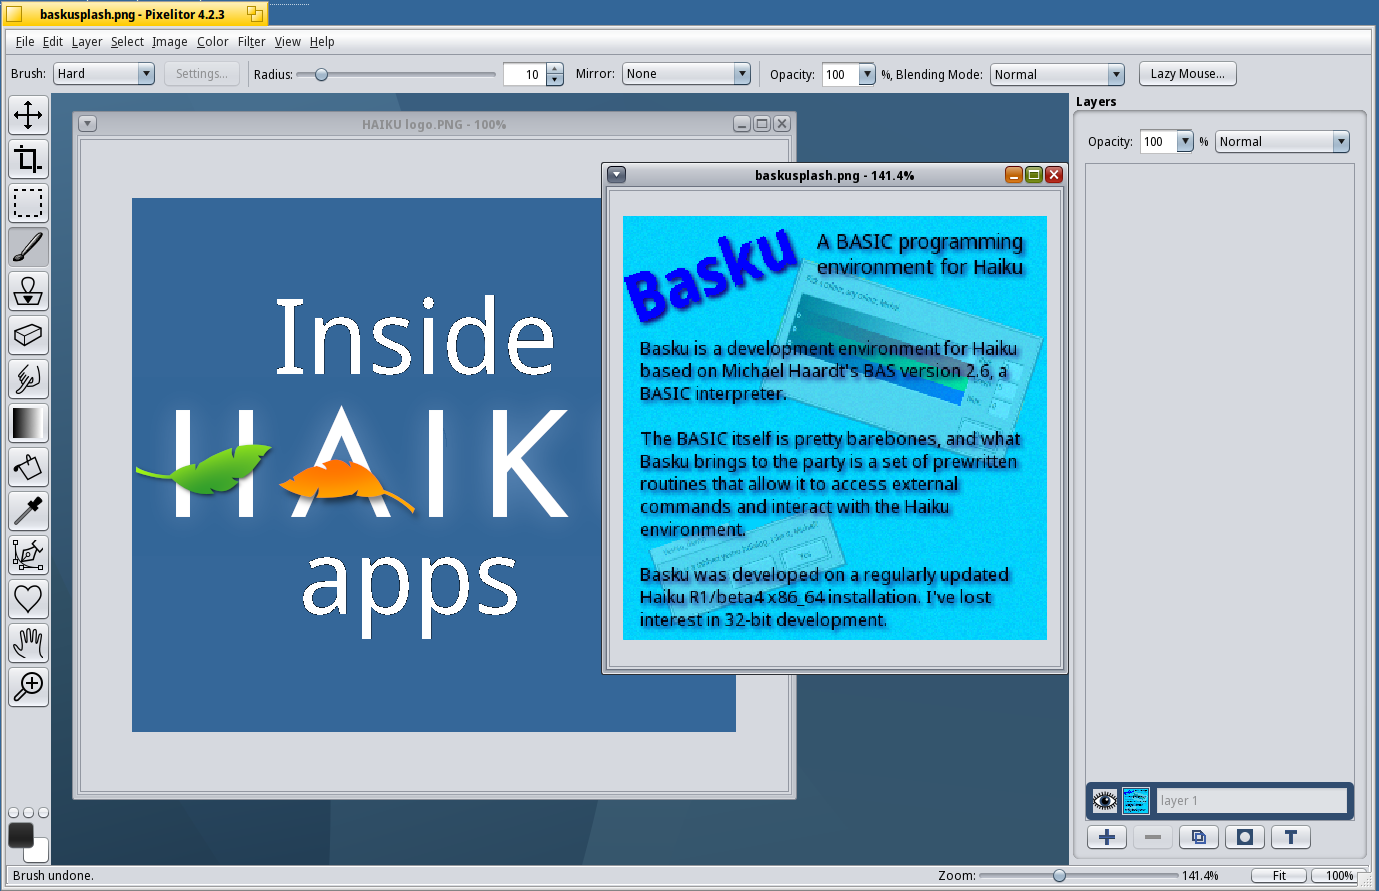The height and width of the screenshot is (891, 1379).
Task: Open the Image menu
Action: tap(170, 42)
